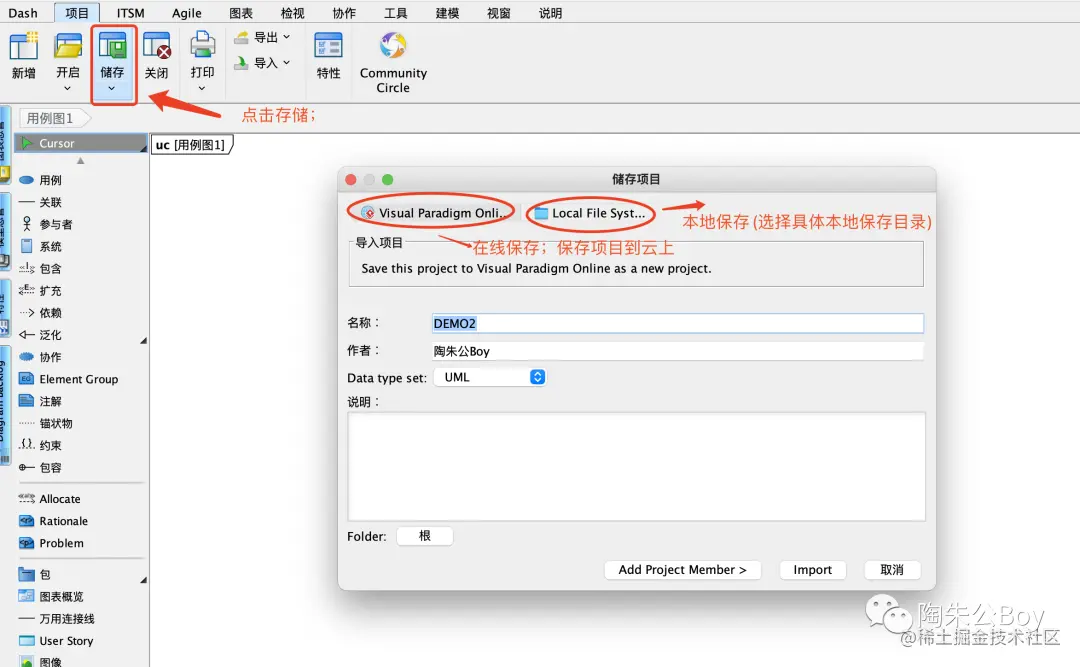The width and height of the screenshot is (1080, 667).
Task: Switch to the 图表 ribbon tab
Action: click(241, 13)
